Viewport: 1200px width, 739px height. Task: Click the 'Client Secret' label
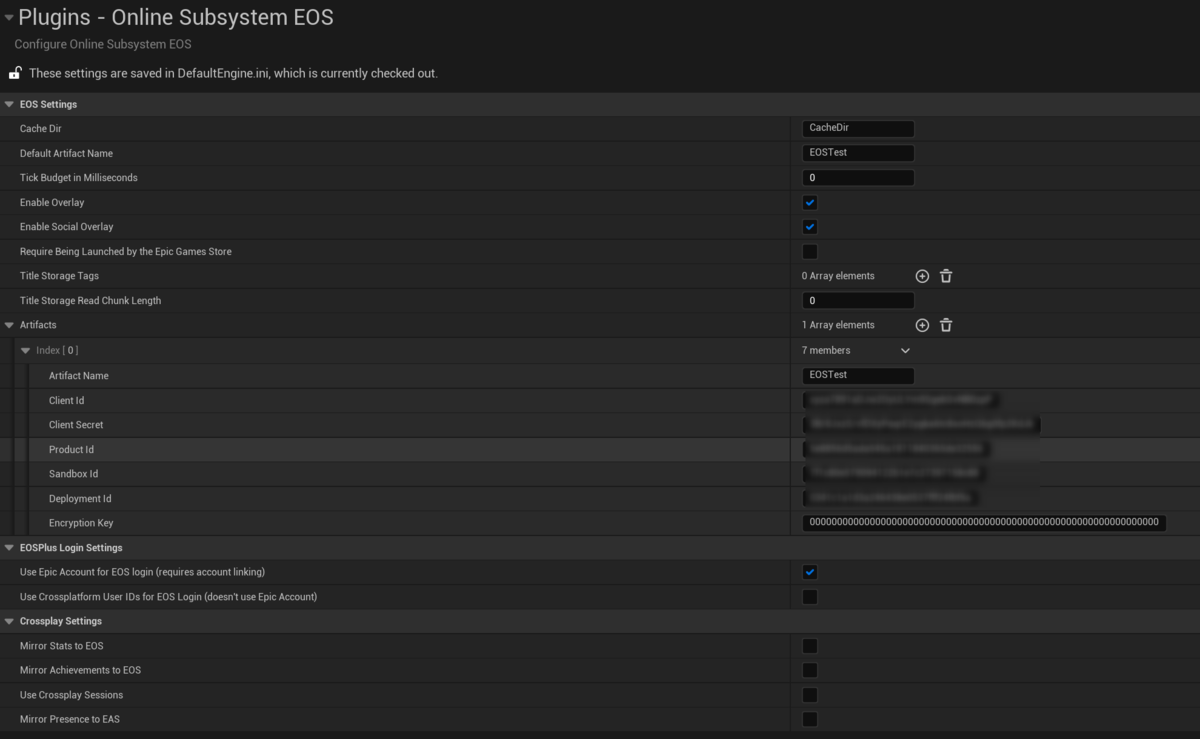pyautogui.click(x=76, y=425)
